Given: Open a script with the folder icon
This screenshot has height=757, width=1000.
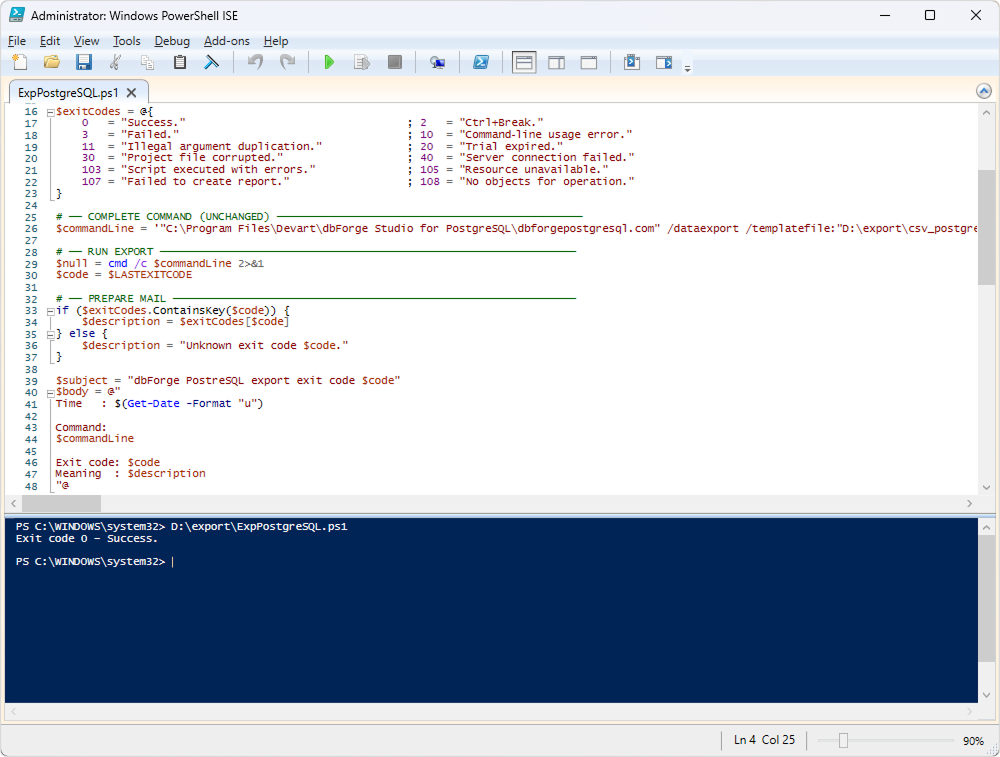Looking at the screenshot, I should pyautogui.click(x=52, y=63).
